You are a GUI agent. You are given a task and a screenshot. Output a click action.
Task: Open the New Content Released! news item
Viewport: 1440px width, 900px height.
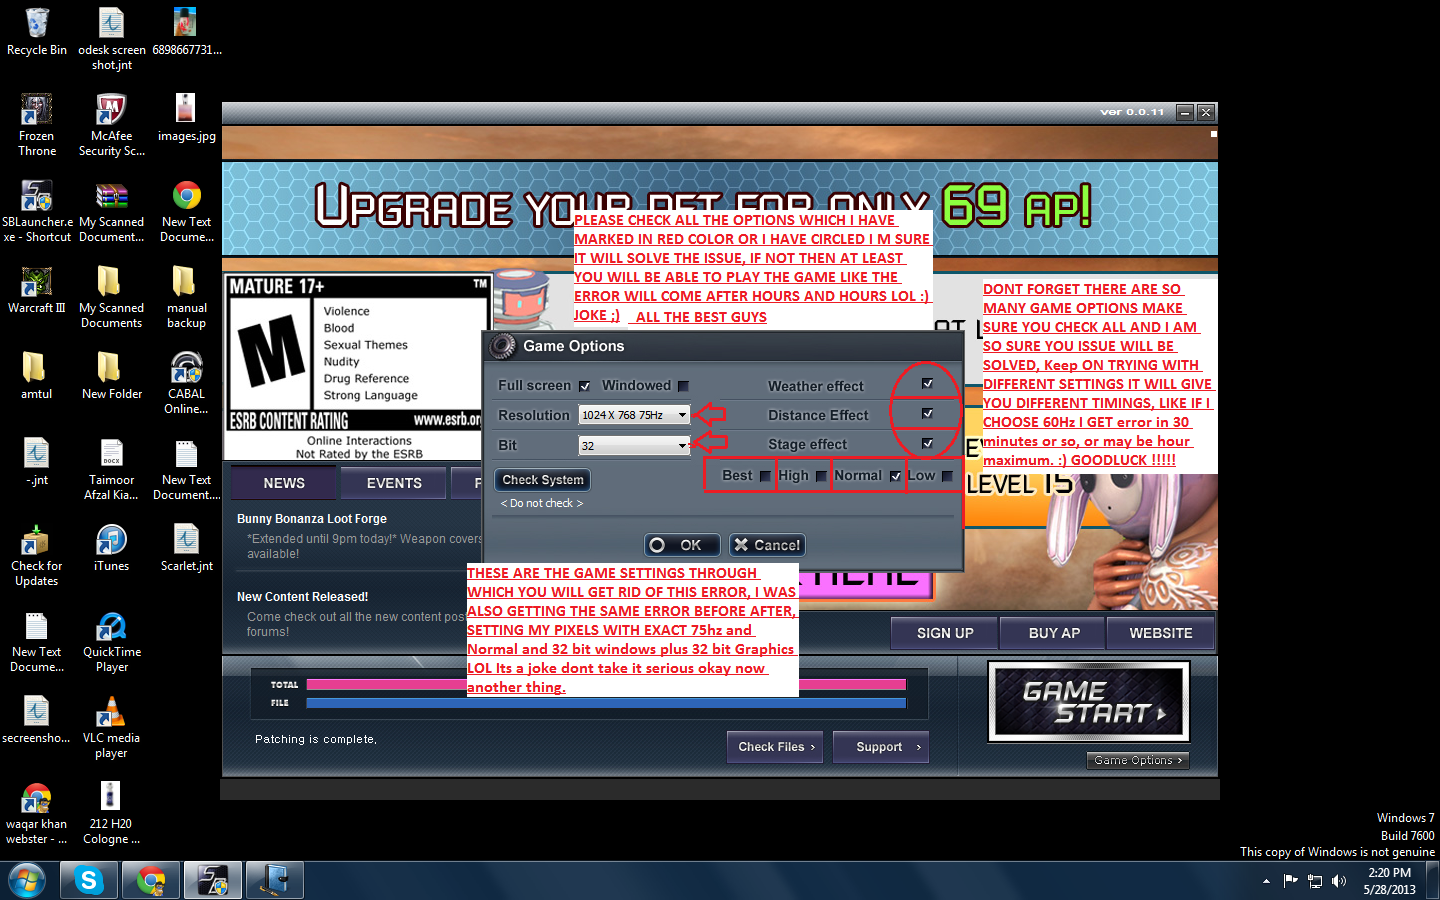[x=303, y=597]
